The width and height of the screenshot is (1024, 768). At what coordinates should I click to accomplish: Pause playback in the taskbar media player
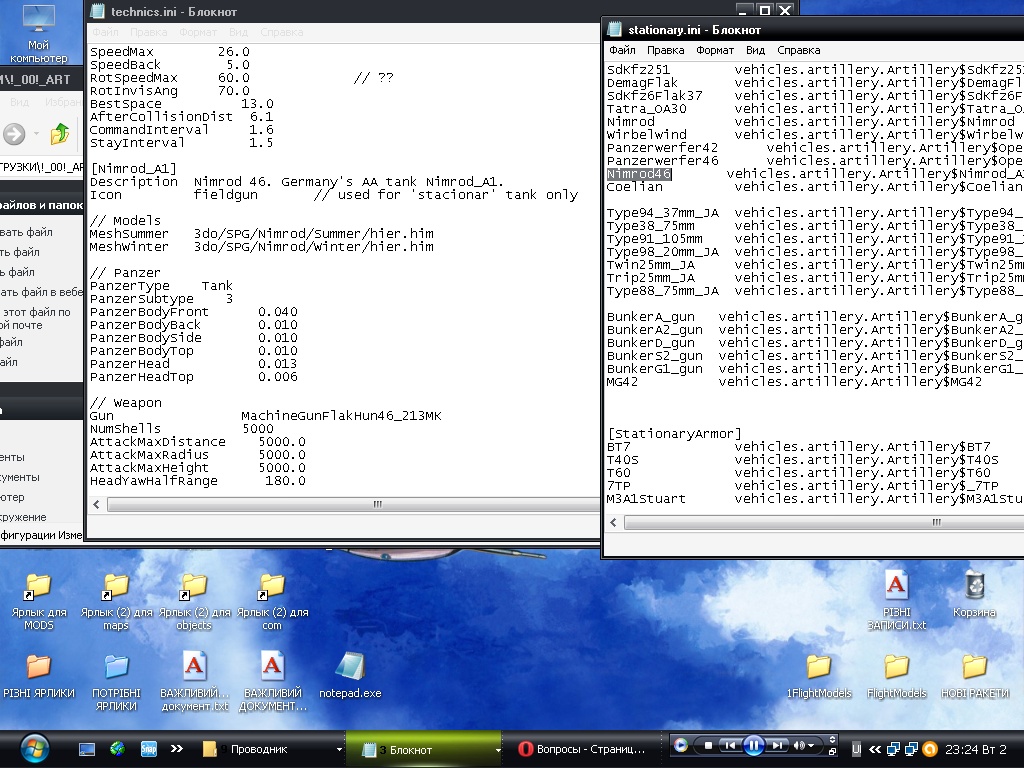coord(754,745)
